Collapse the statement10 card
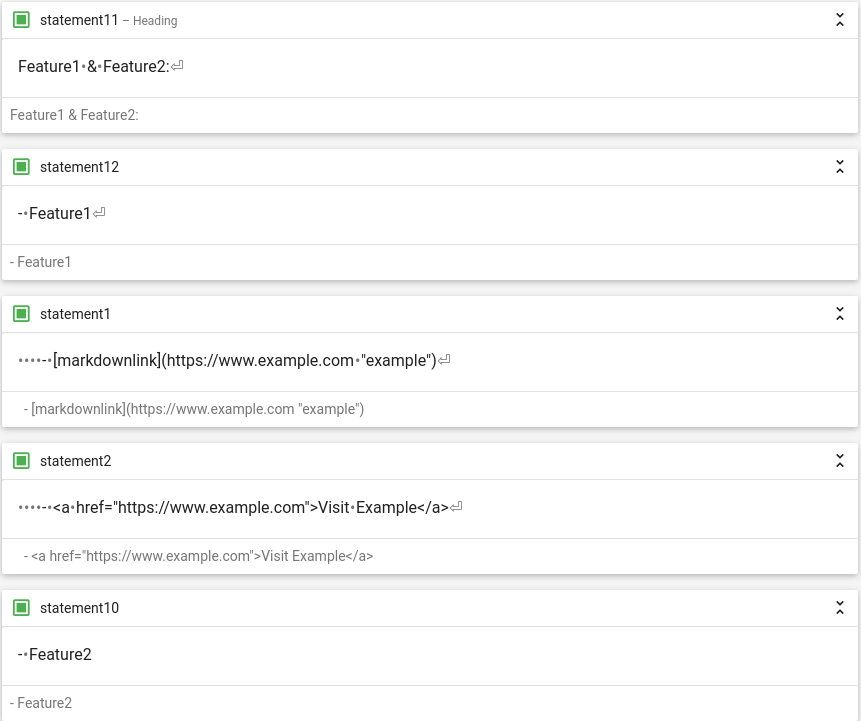Screen dimensions: 861x721 840,608
